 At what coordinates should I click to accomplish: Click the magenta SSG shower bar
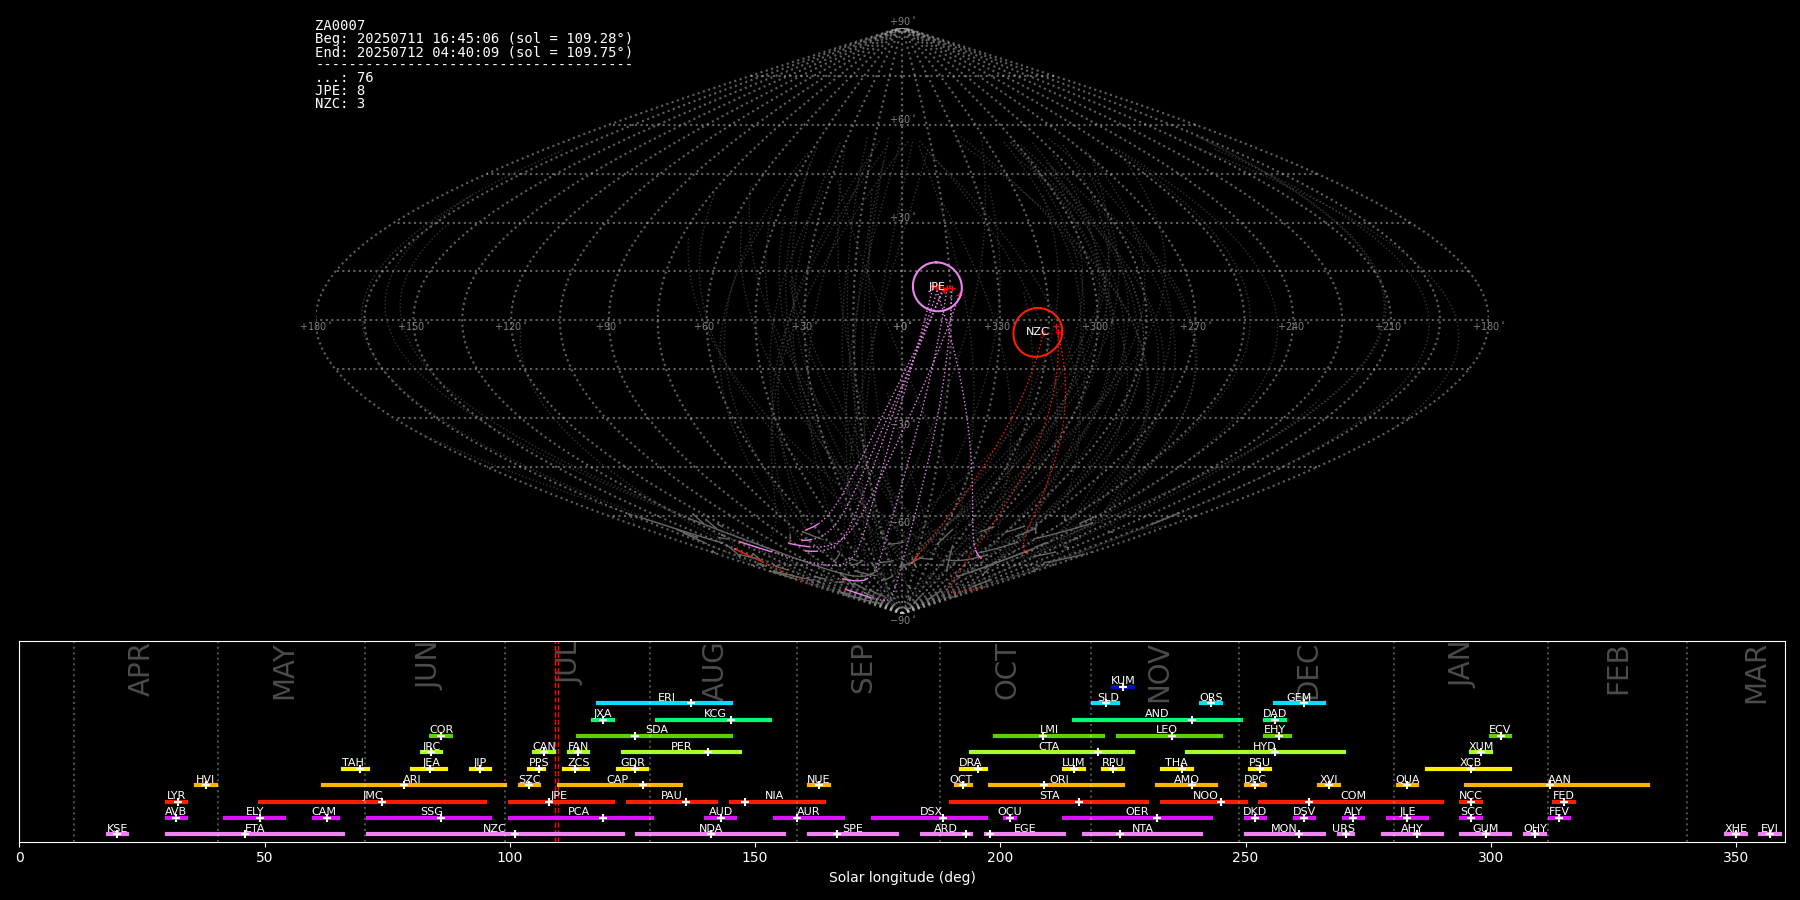tap(428, 818)
